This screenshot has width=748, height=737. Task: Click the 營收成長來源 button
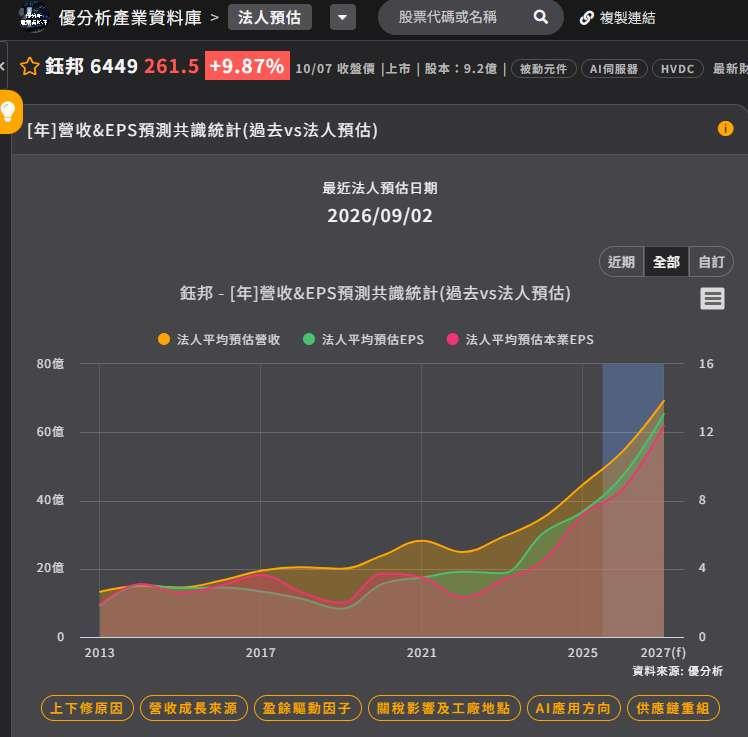tap(194, 708)
